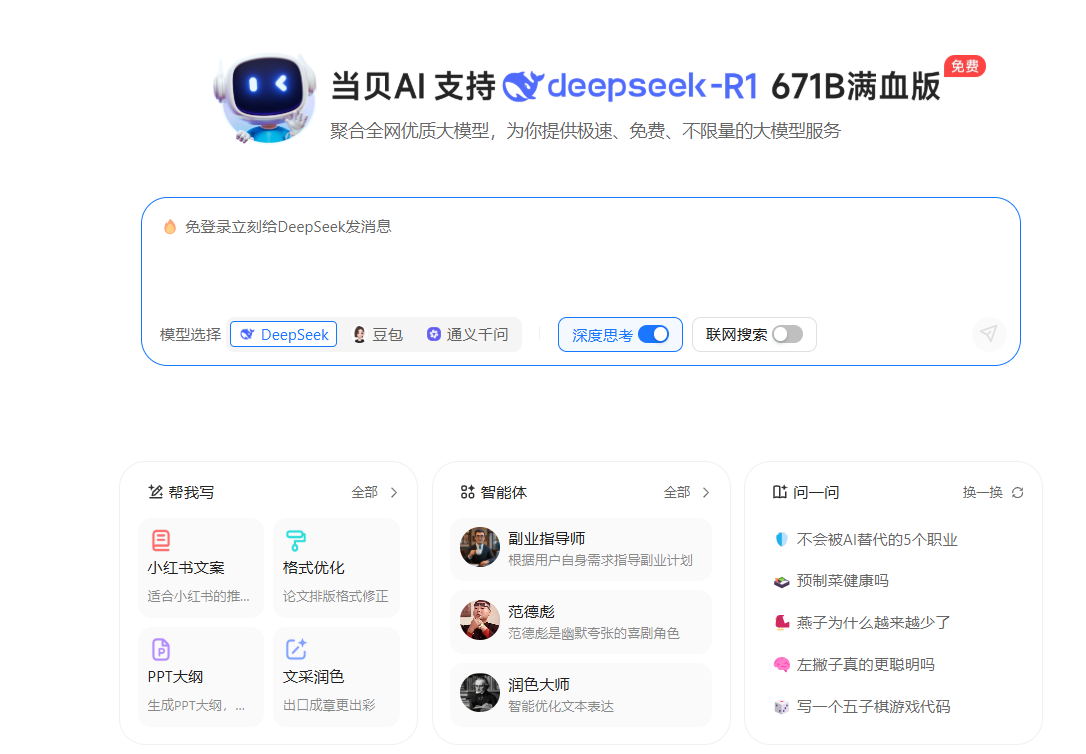Click the 润色大师 avatar
This screenshot has height=754, width=1086.
pos(480,693)
